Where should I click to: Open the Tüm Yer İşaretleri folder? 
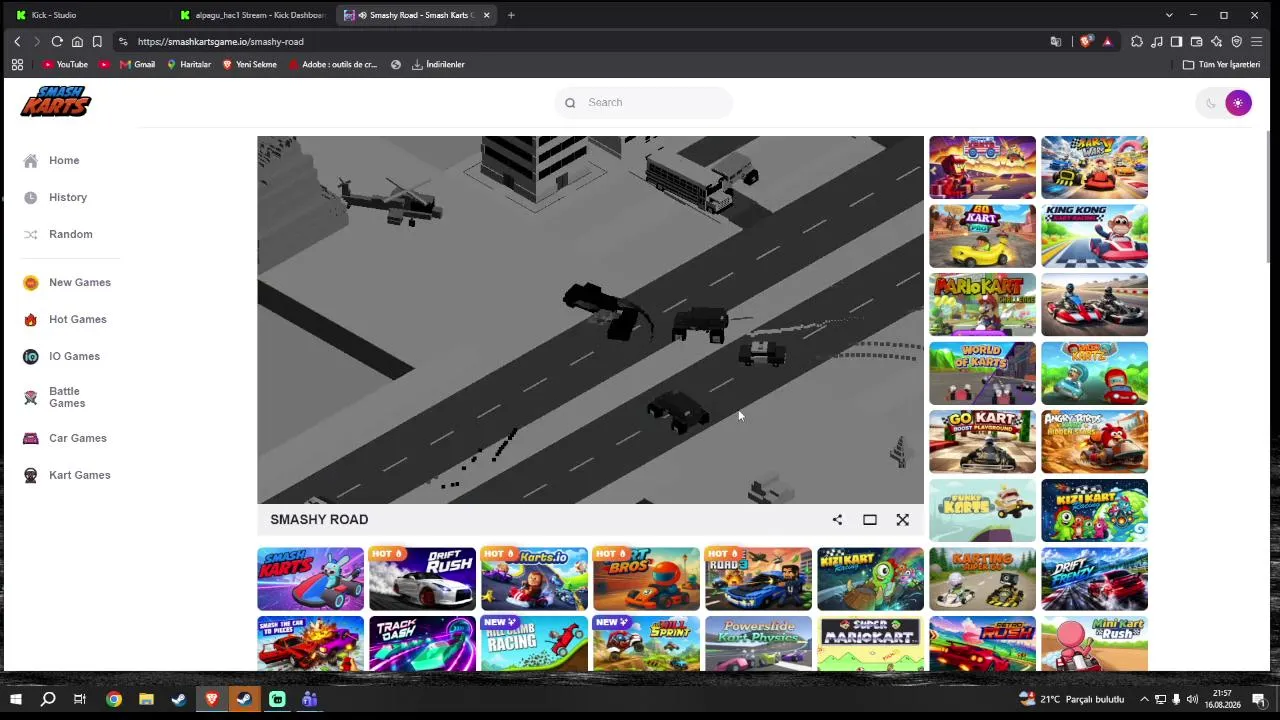coord(1221,64)
